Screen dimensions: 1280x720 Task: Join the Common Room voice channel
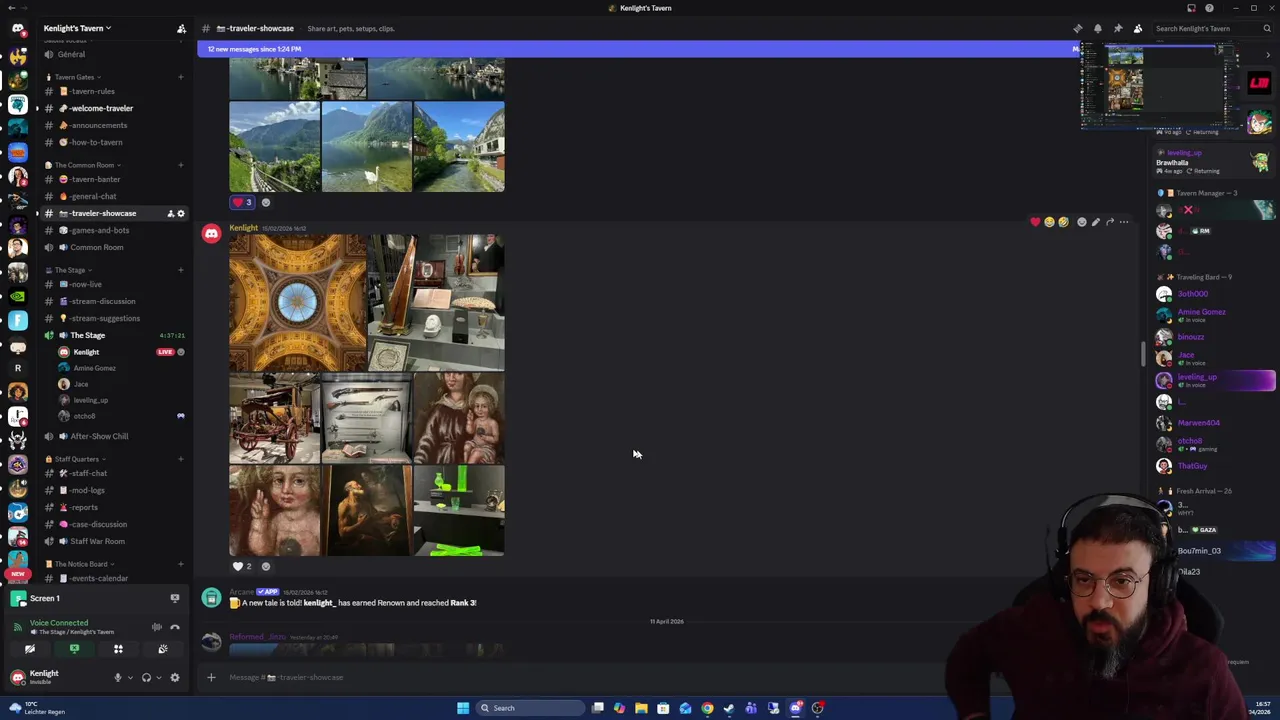point(113,247)
